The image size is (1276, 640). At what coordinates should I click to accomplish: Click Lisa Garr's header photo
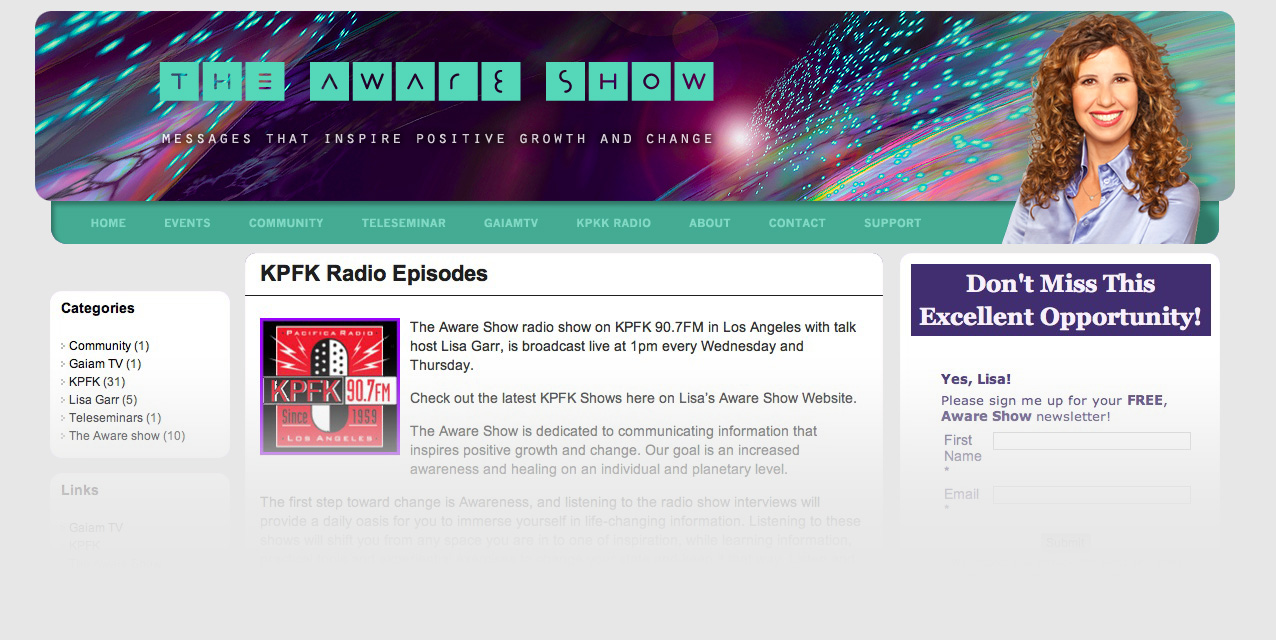click(x=1105, y=130)
